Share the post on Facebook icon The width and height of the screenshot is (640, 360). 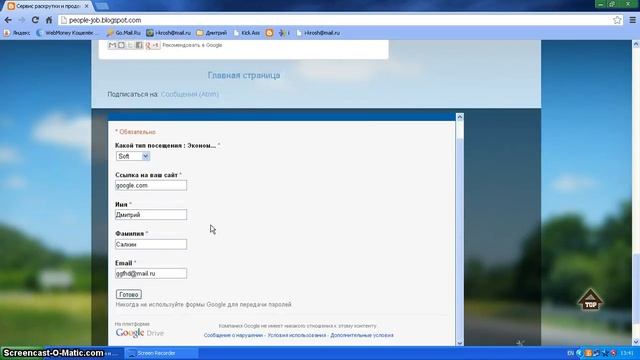coord(139,45)
